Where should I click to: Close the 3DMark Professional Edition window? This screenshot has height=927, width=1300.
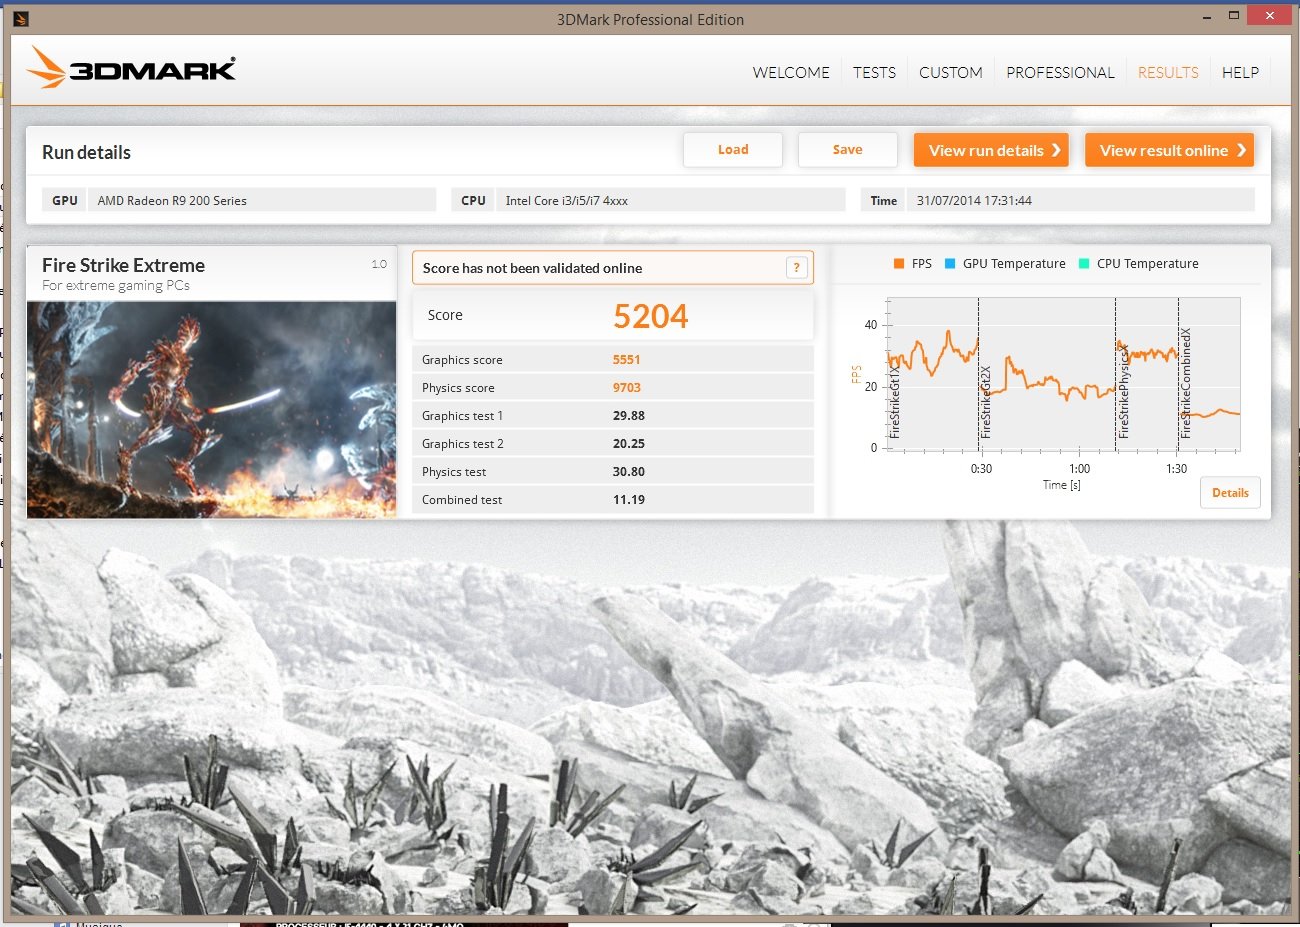(1270, 15)
